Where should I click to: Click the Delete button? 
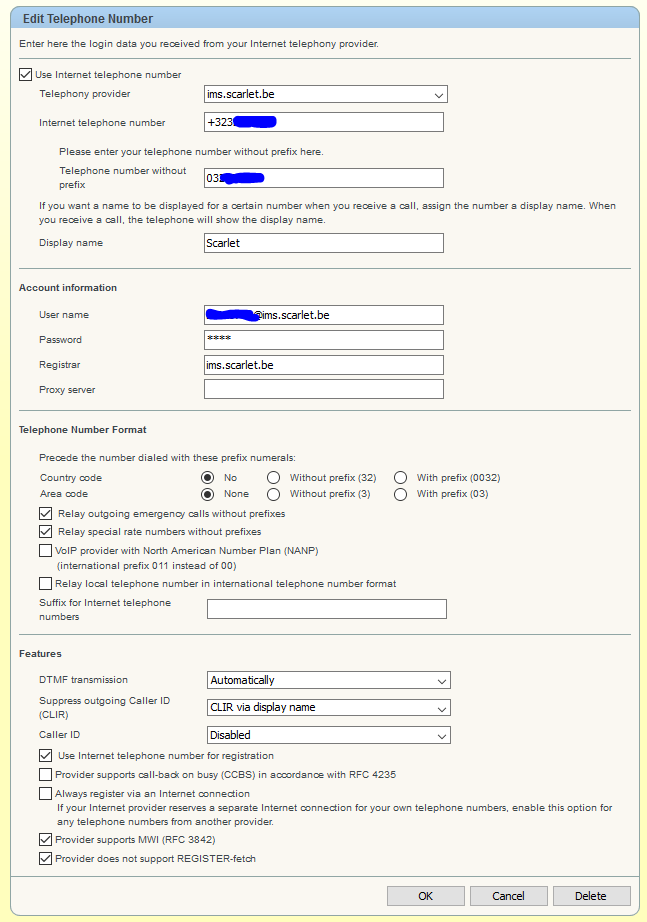[x=591, y=896]
